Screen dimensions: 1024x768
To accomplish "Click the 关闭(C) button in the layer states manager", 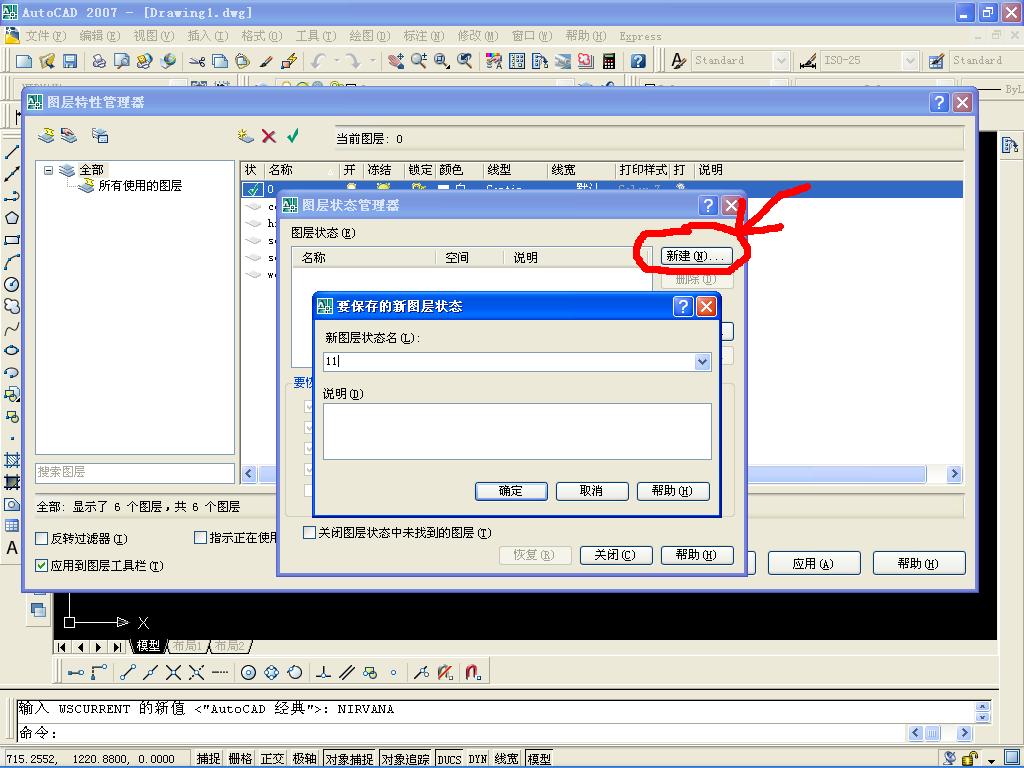I will (x=615, y=555).
